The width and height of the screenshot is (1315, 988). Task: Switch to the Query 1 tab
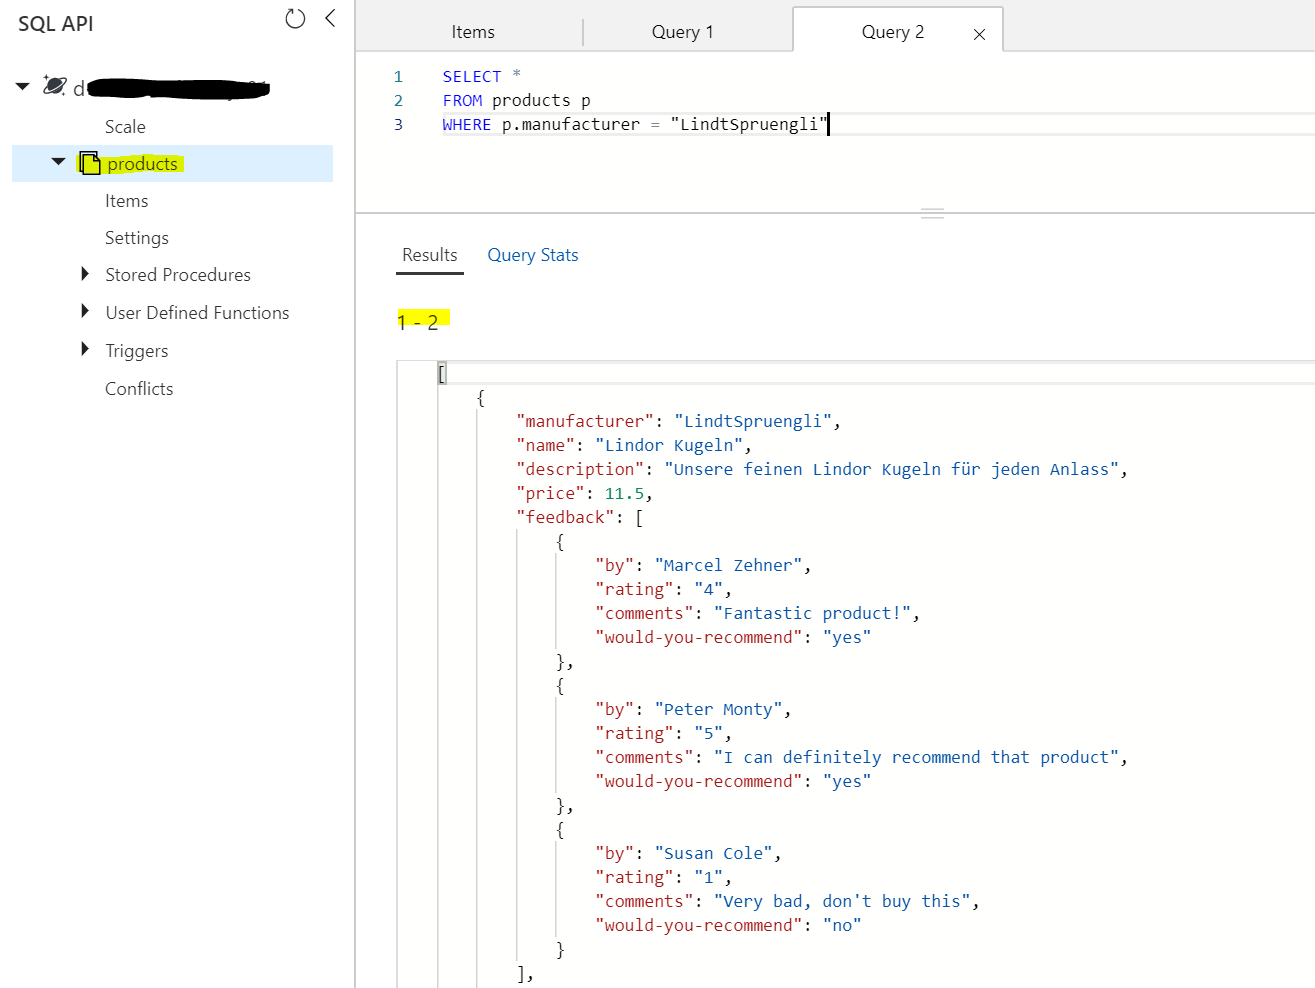pos(683,32)
